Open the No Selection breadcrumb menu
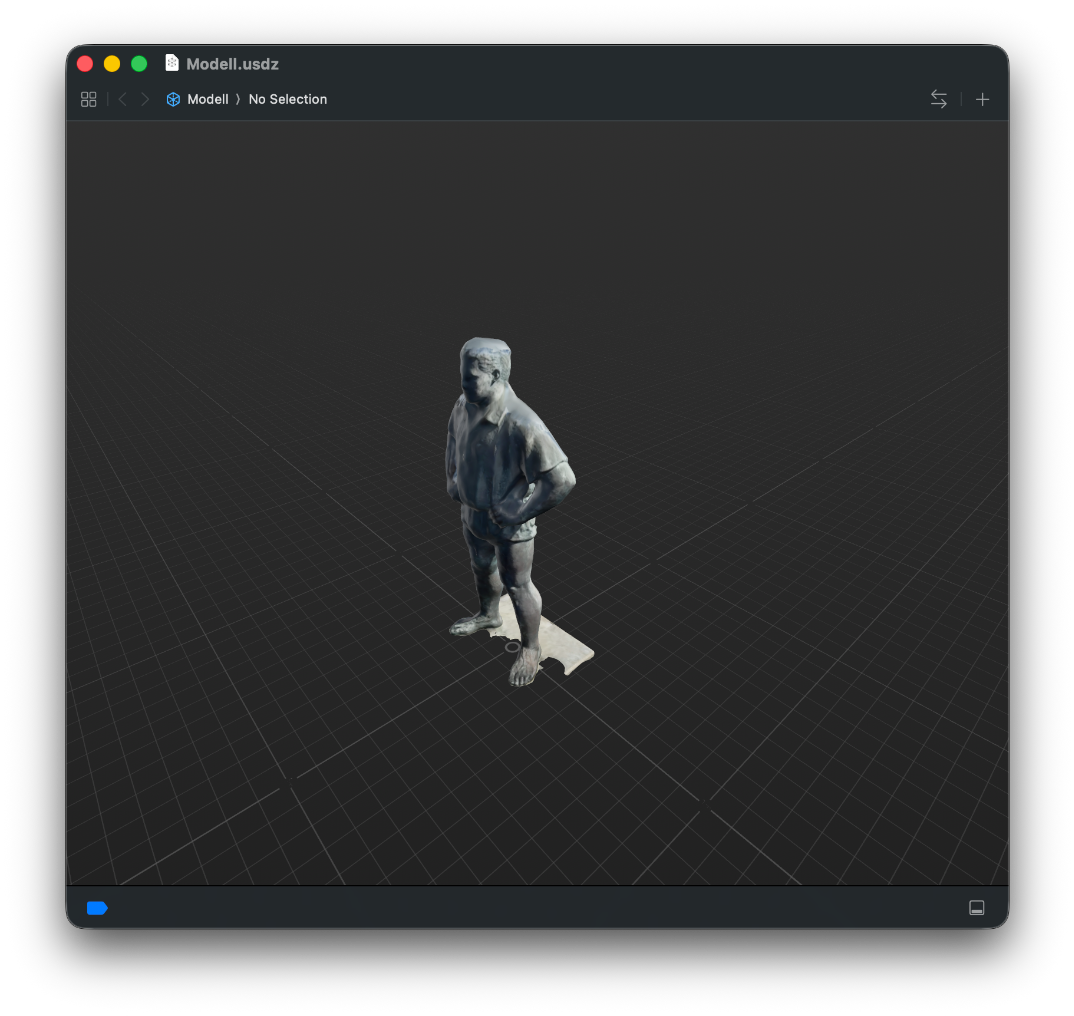The image size is (1074, 1016). click(x=288, y=99)
